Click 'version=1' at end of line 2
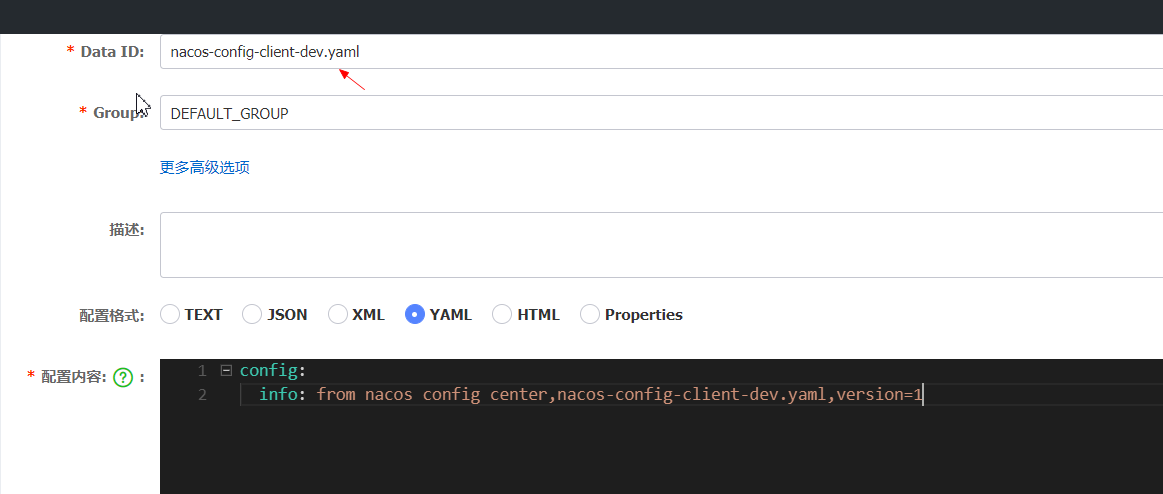 (879, 395)
